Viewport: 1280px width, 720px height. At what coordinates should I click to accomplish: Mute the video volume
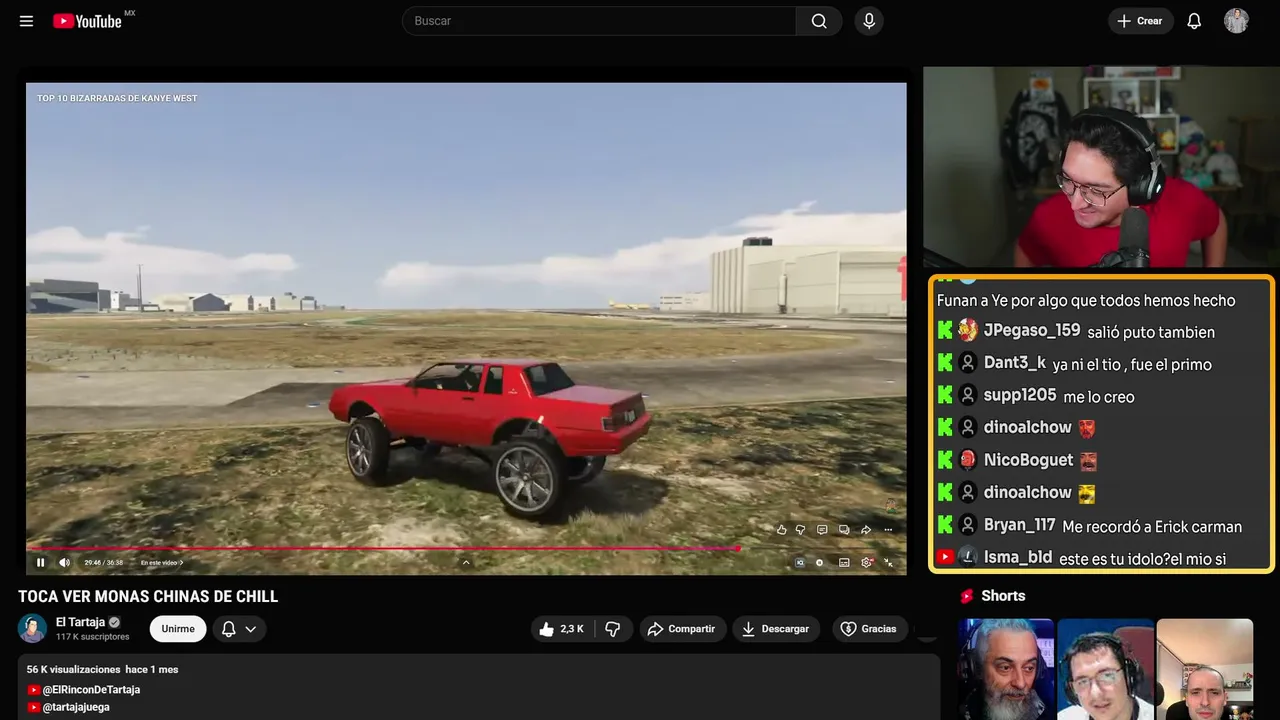click(x=64, y=563)
